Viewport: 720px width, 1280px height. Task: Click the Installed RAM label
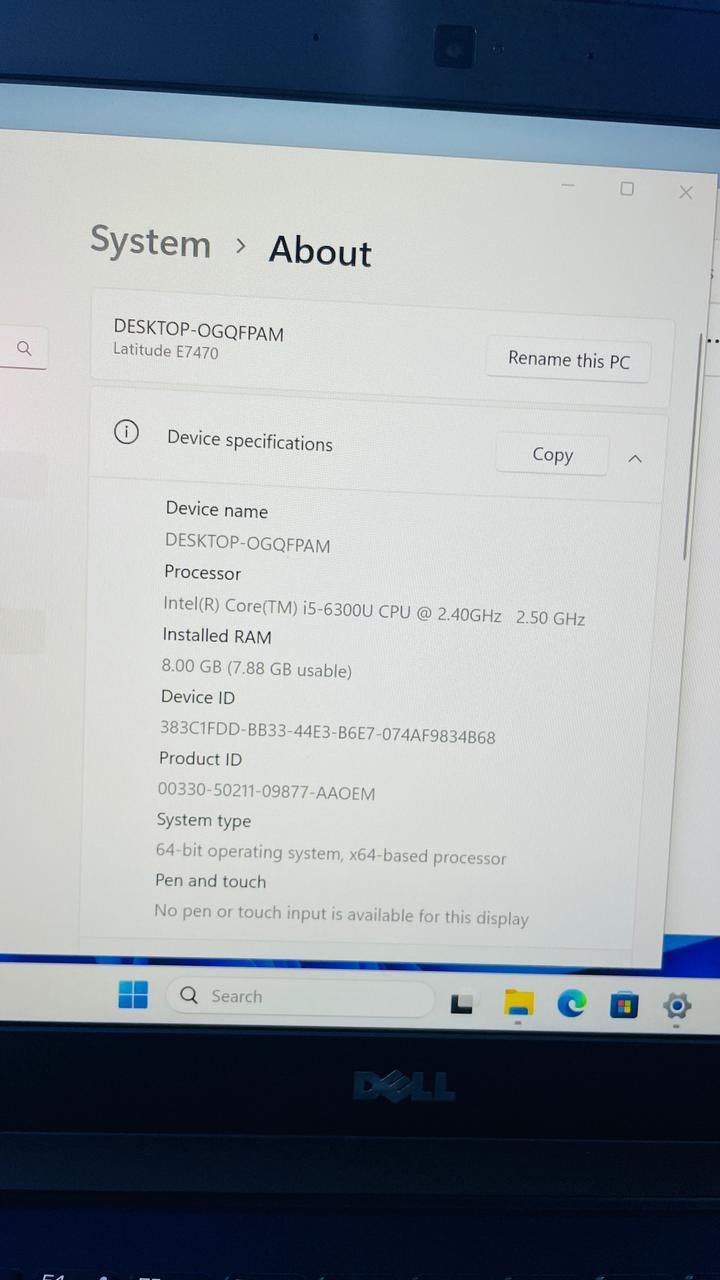217,635
